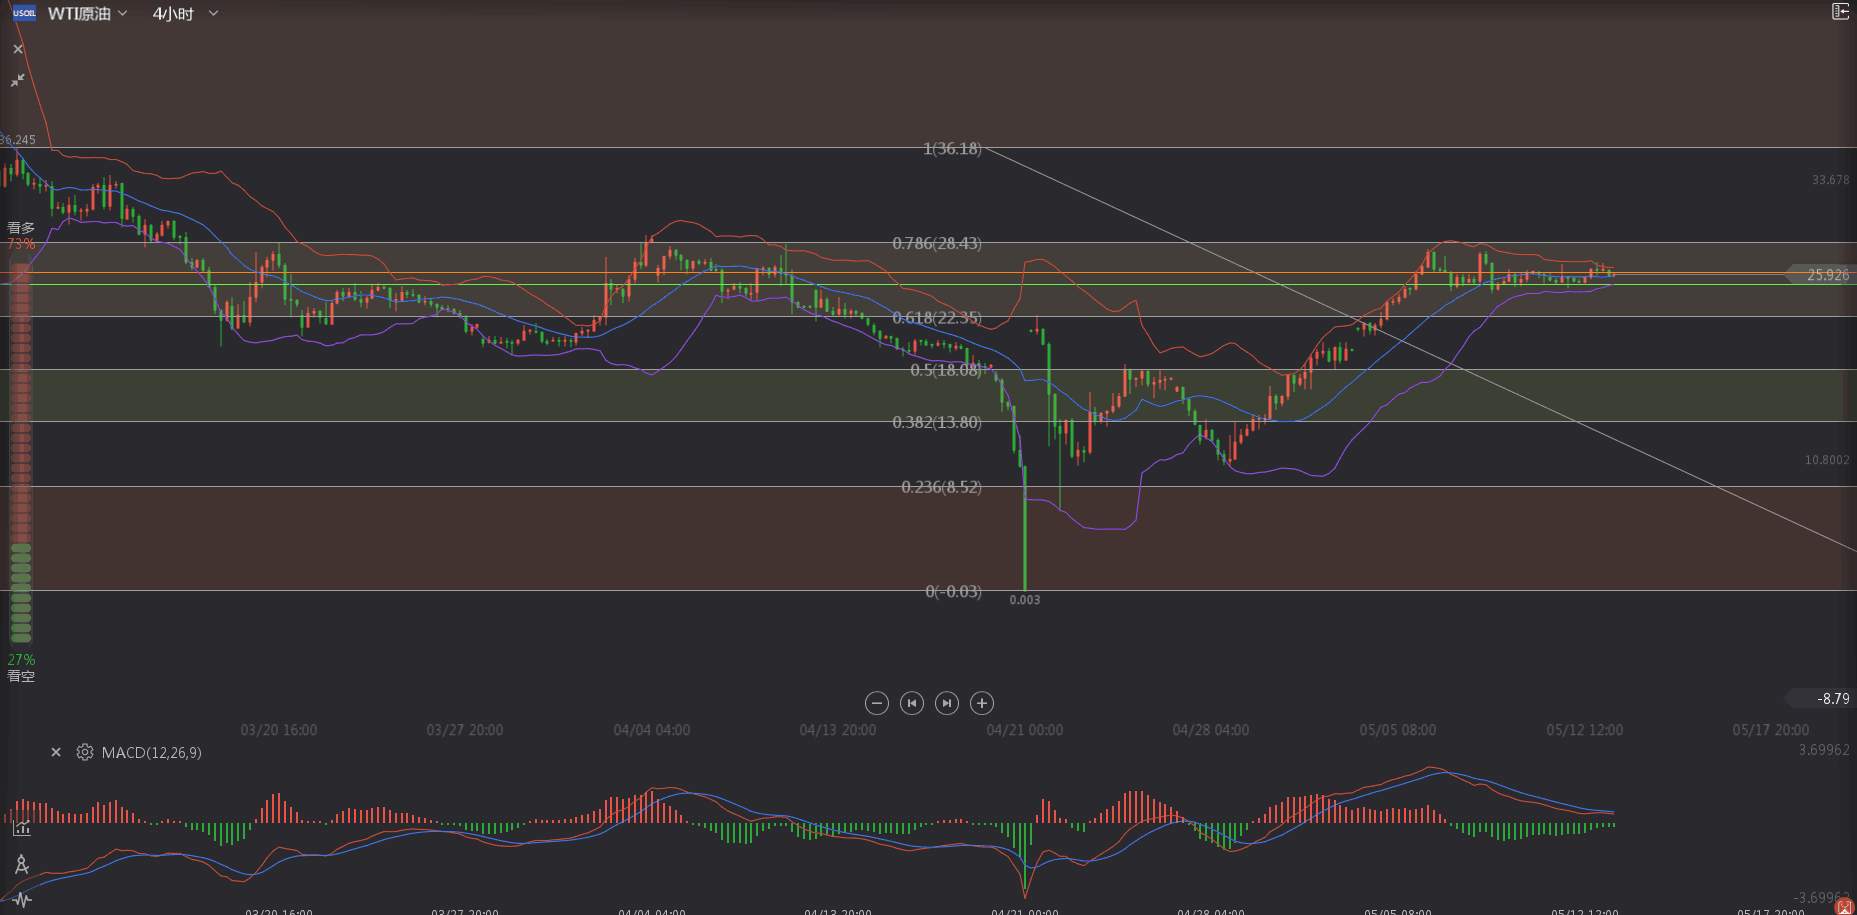Viewport: 1857px width, 915px height.
Task: Zoom out with the minus button
Action: pos(877,703)
